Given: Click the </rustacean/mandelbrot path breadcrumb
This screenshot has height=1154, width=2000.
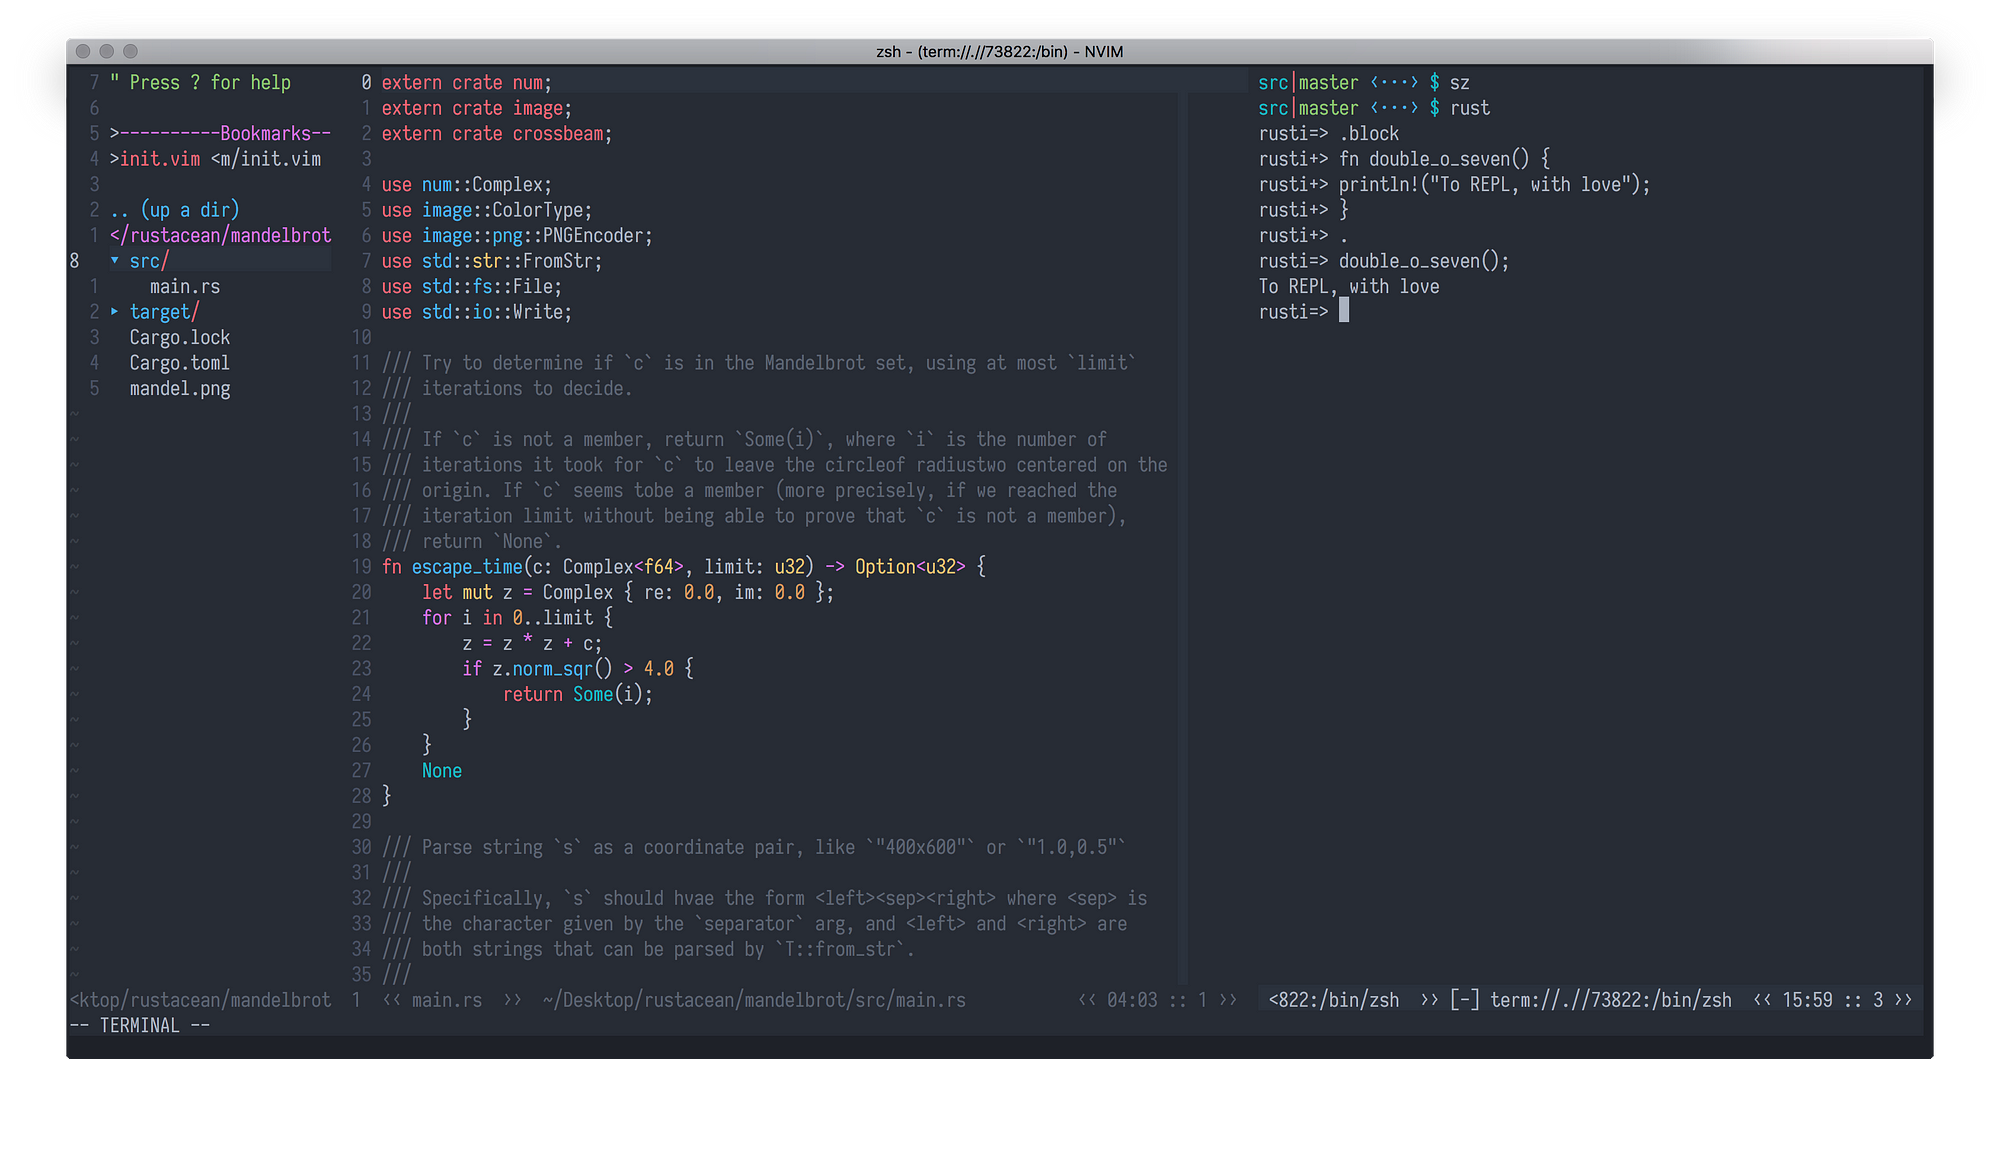Looking at the screenshot, I should point(206,235).
